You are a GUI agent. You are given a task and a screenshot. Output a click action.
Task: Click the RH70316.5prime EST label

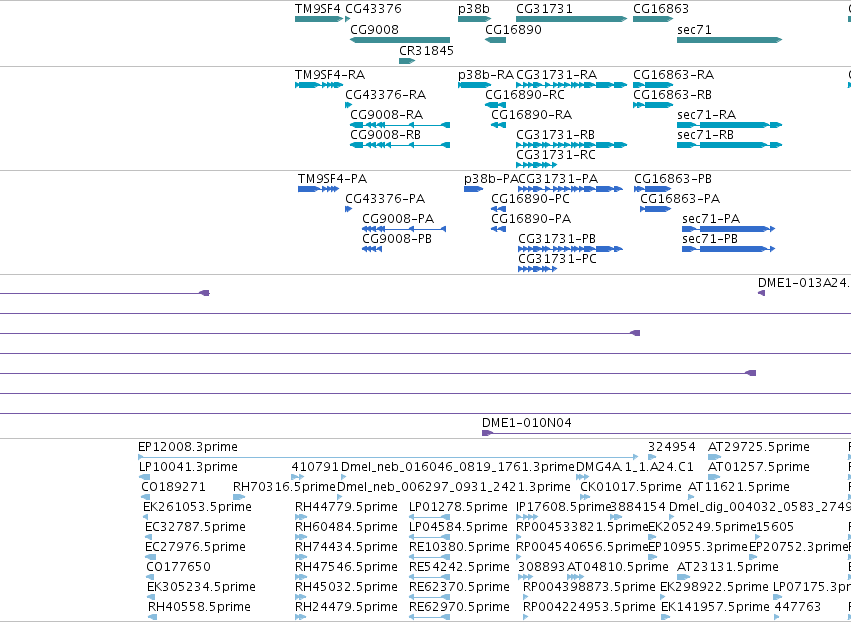[284, 487]
